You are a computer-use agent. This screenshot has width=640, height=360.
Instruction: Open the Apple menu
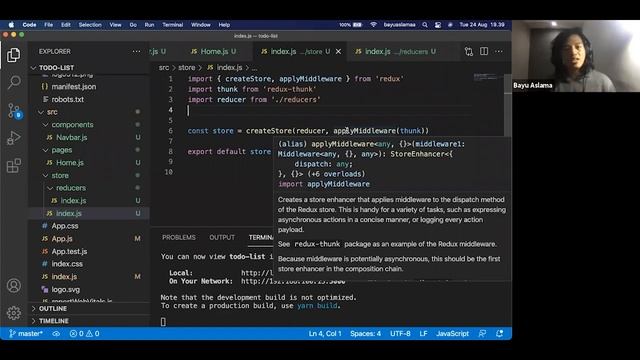point(11,24)
